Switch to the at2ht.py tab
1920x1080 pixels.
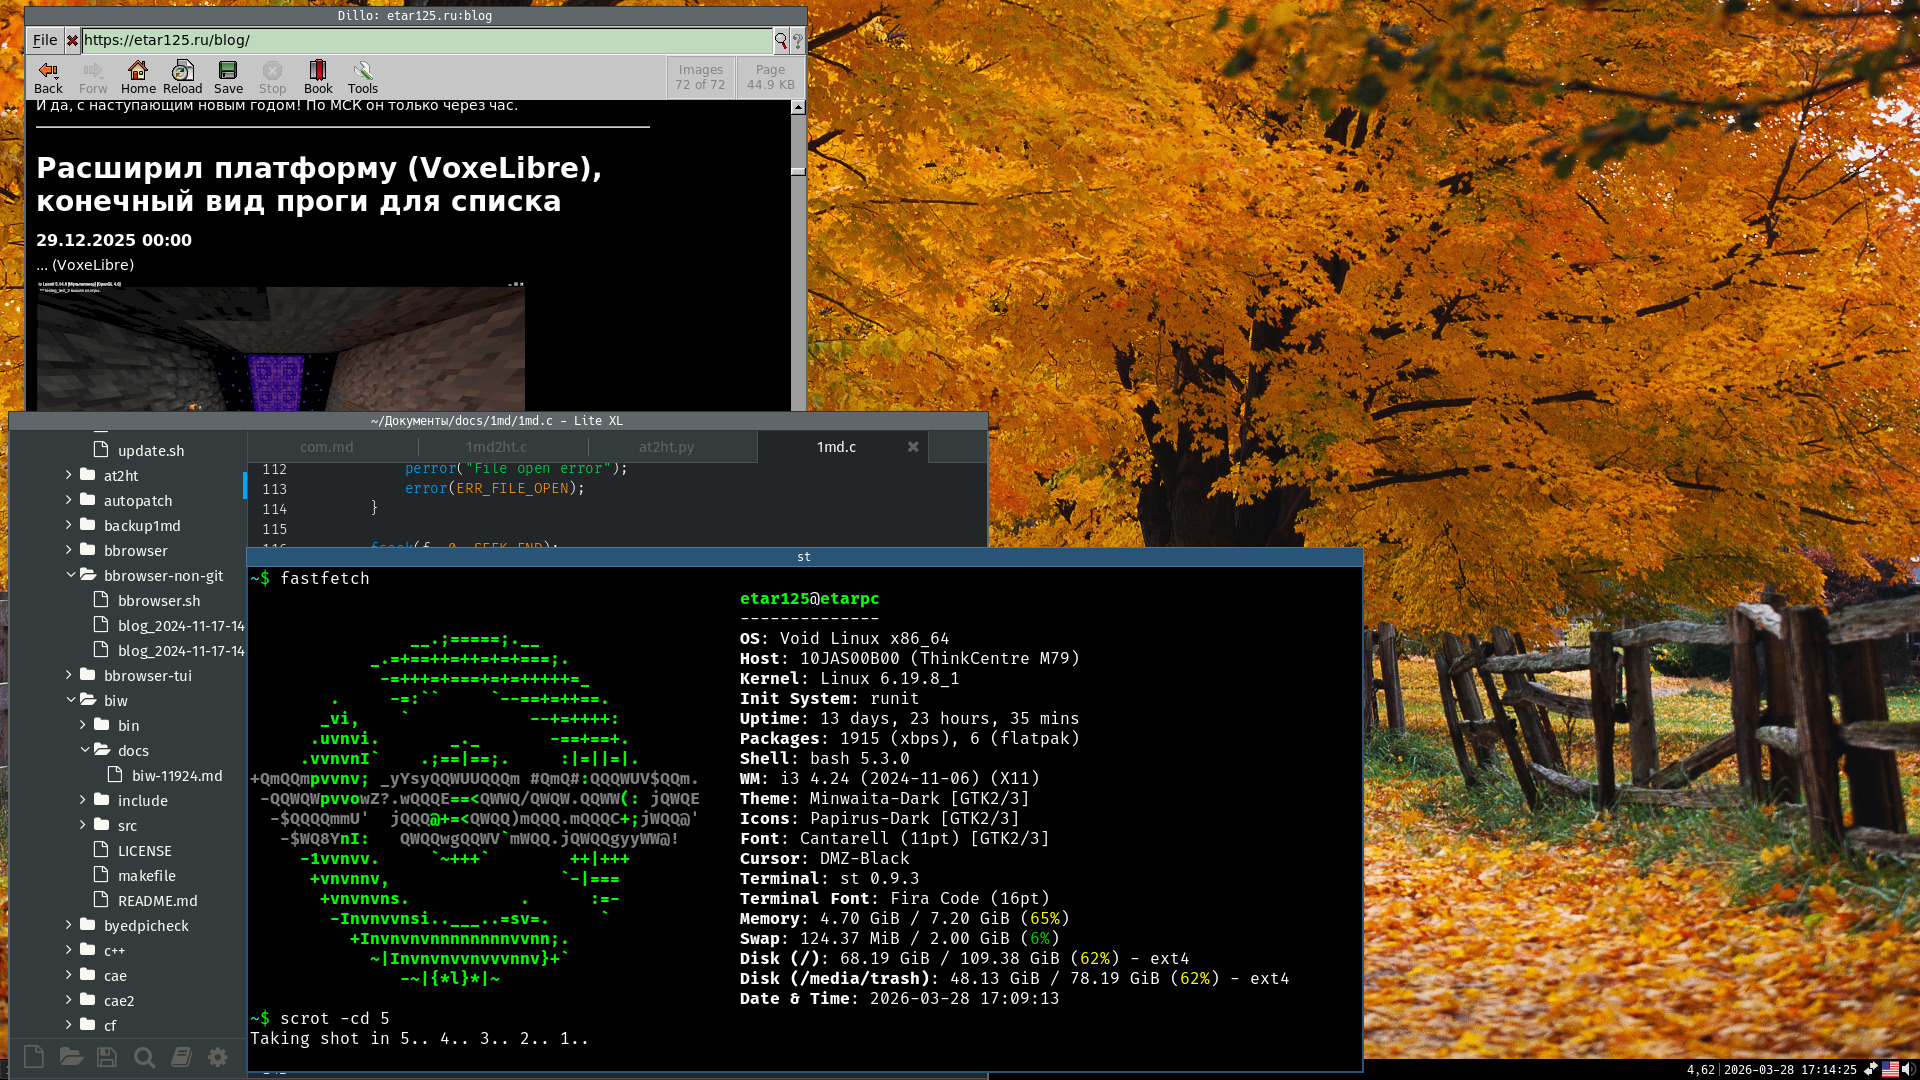[666, 447]
